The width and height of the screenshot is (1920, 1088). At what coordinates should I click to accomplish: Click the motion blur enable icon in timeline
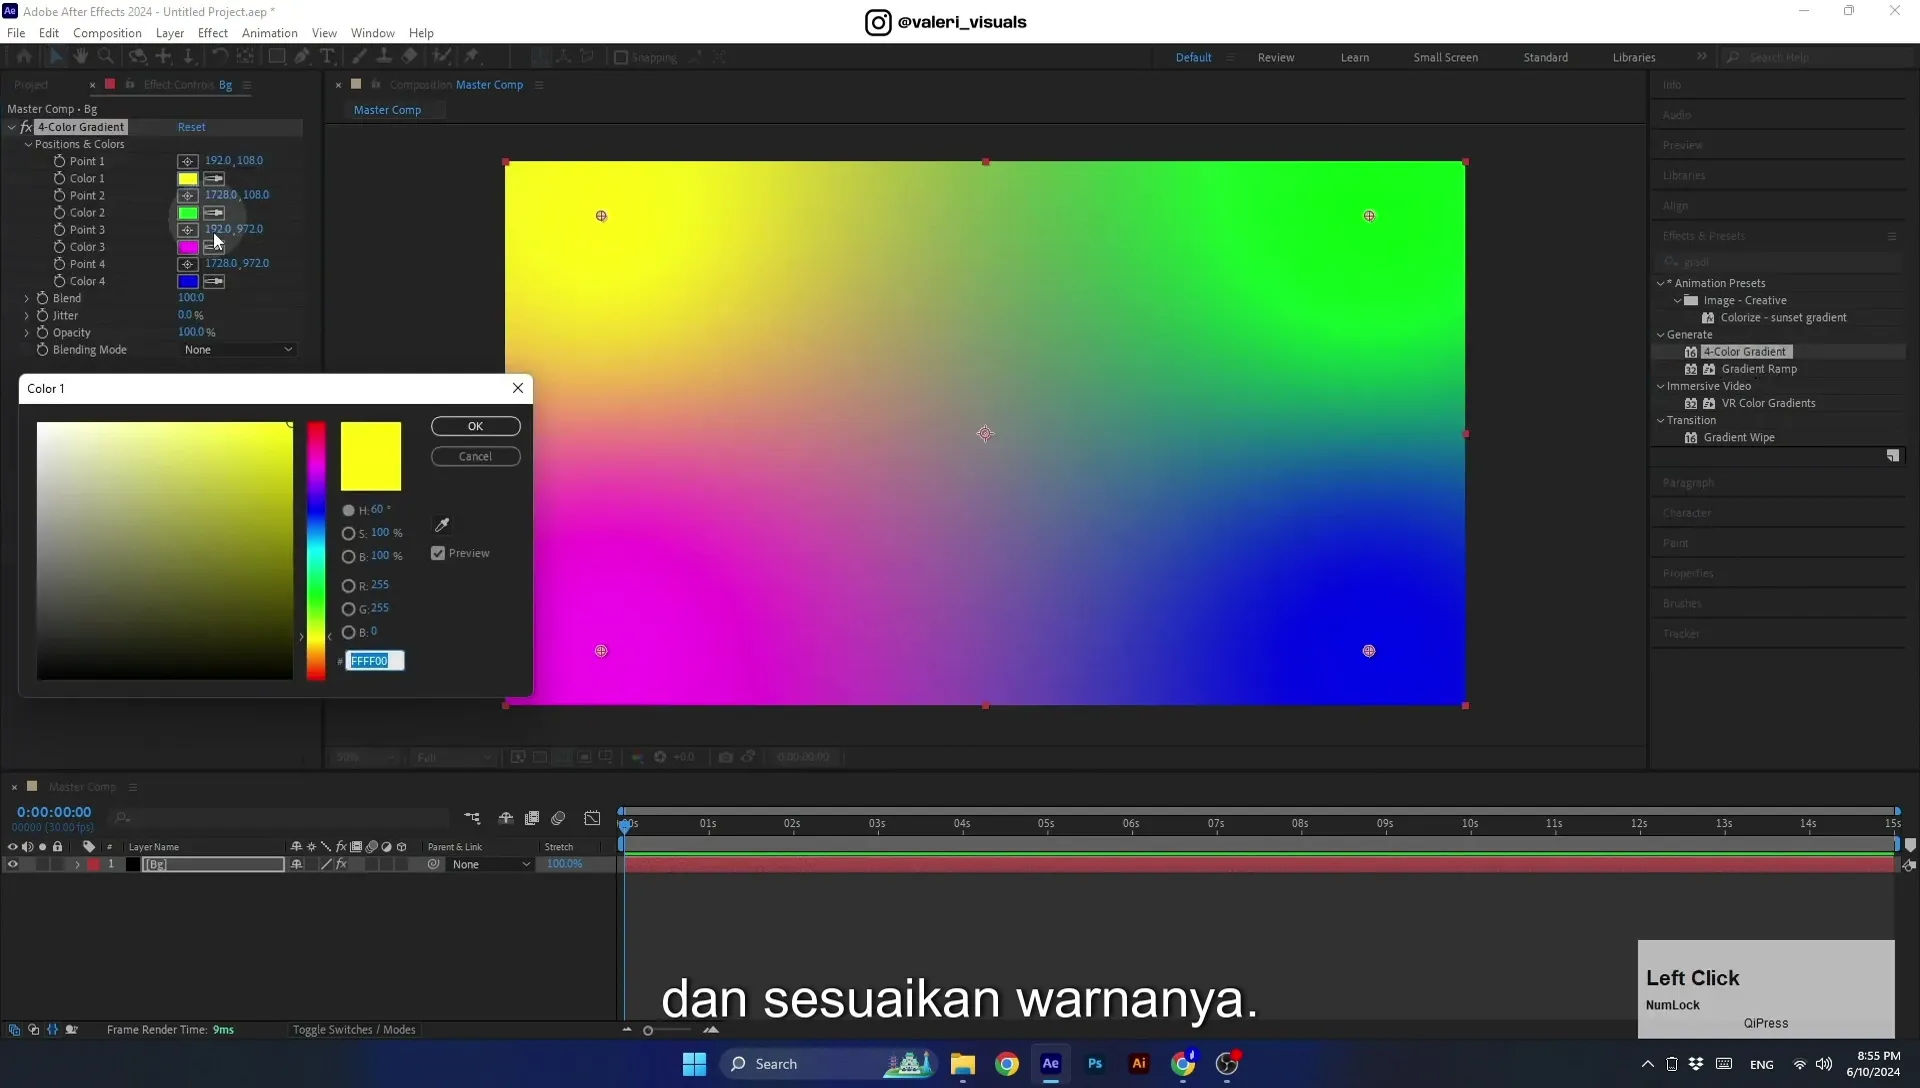click(558, 818)
